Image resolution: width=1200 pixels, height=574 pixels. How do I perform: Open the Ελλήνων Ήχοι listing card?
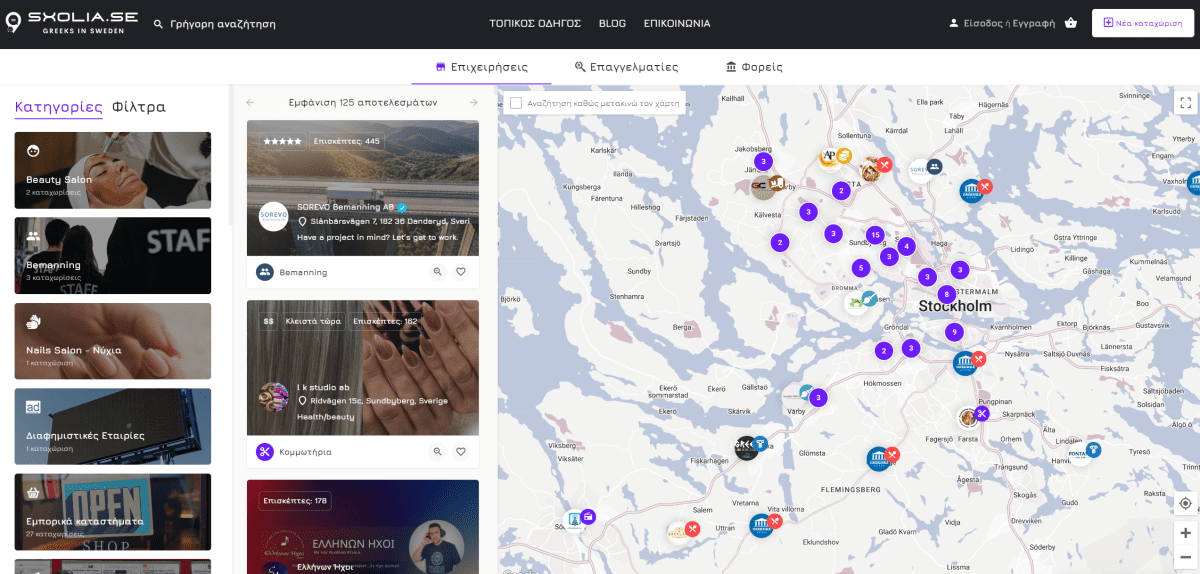point(362,527)
